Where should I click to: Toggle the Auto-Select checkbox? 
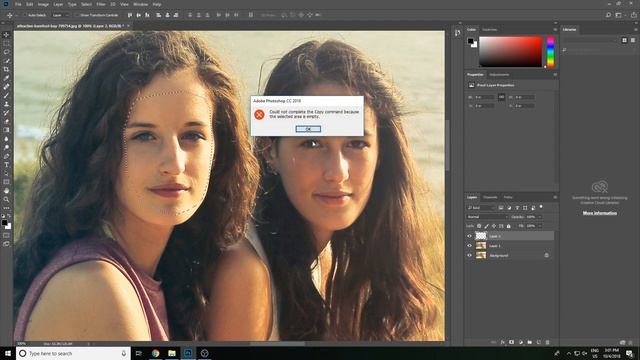click(25, 15)
